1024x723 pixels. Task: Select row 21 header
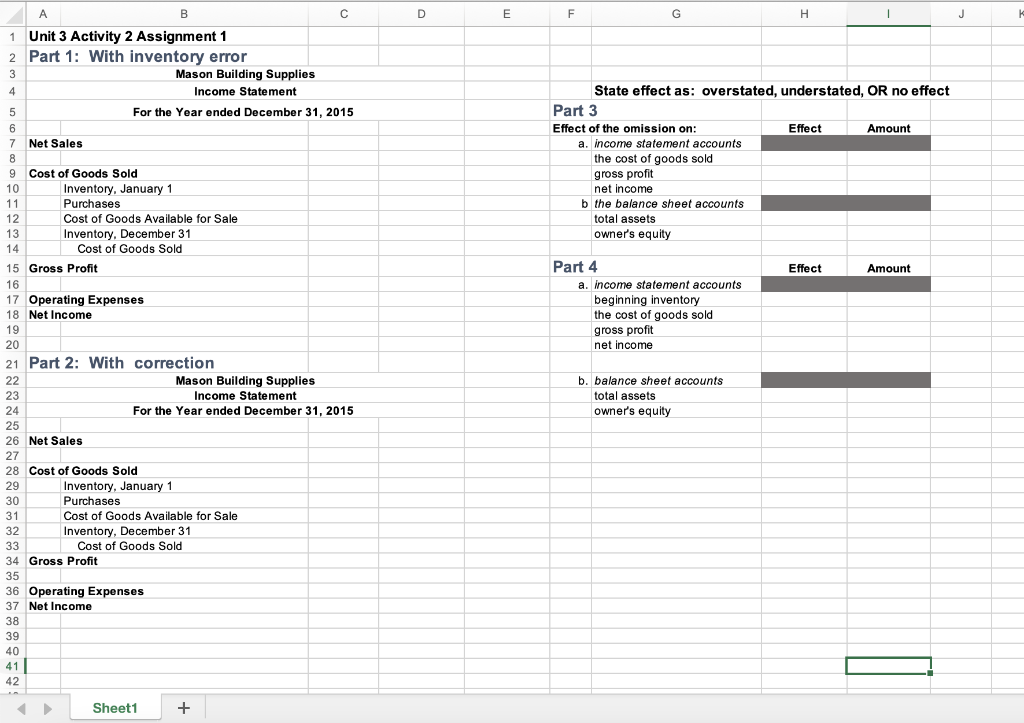point(12,363)
